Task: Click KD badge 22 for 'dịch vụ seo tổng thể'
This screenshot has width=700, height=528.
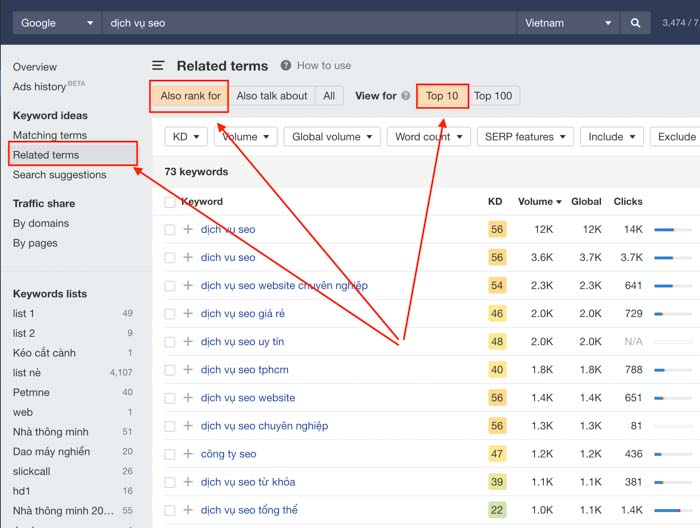Action: click(497, 510)
